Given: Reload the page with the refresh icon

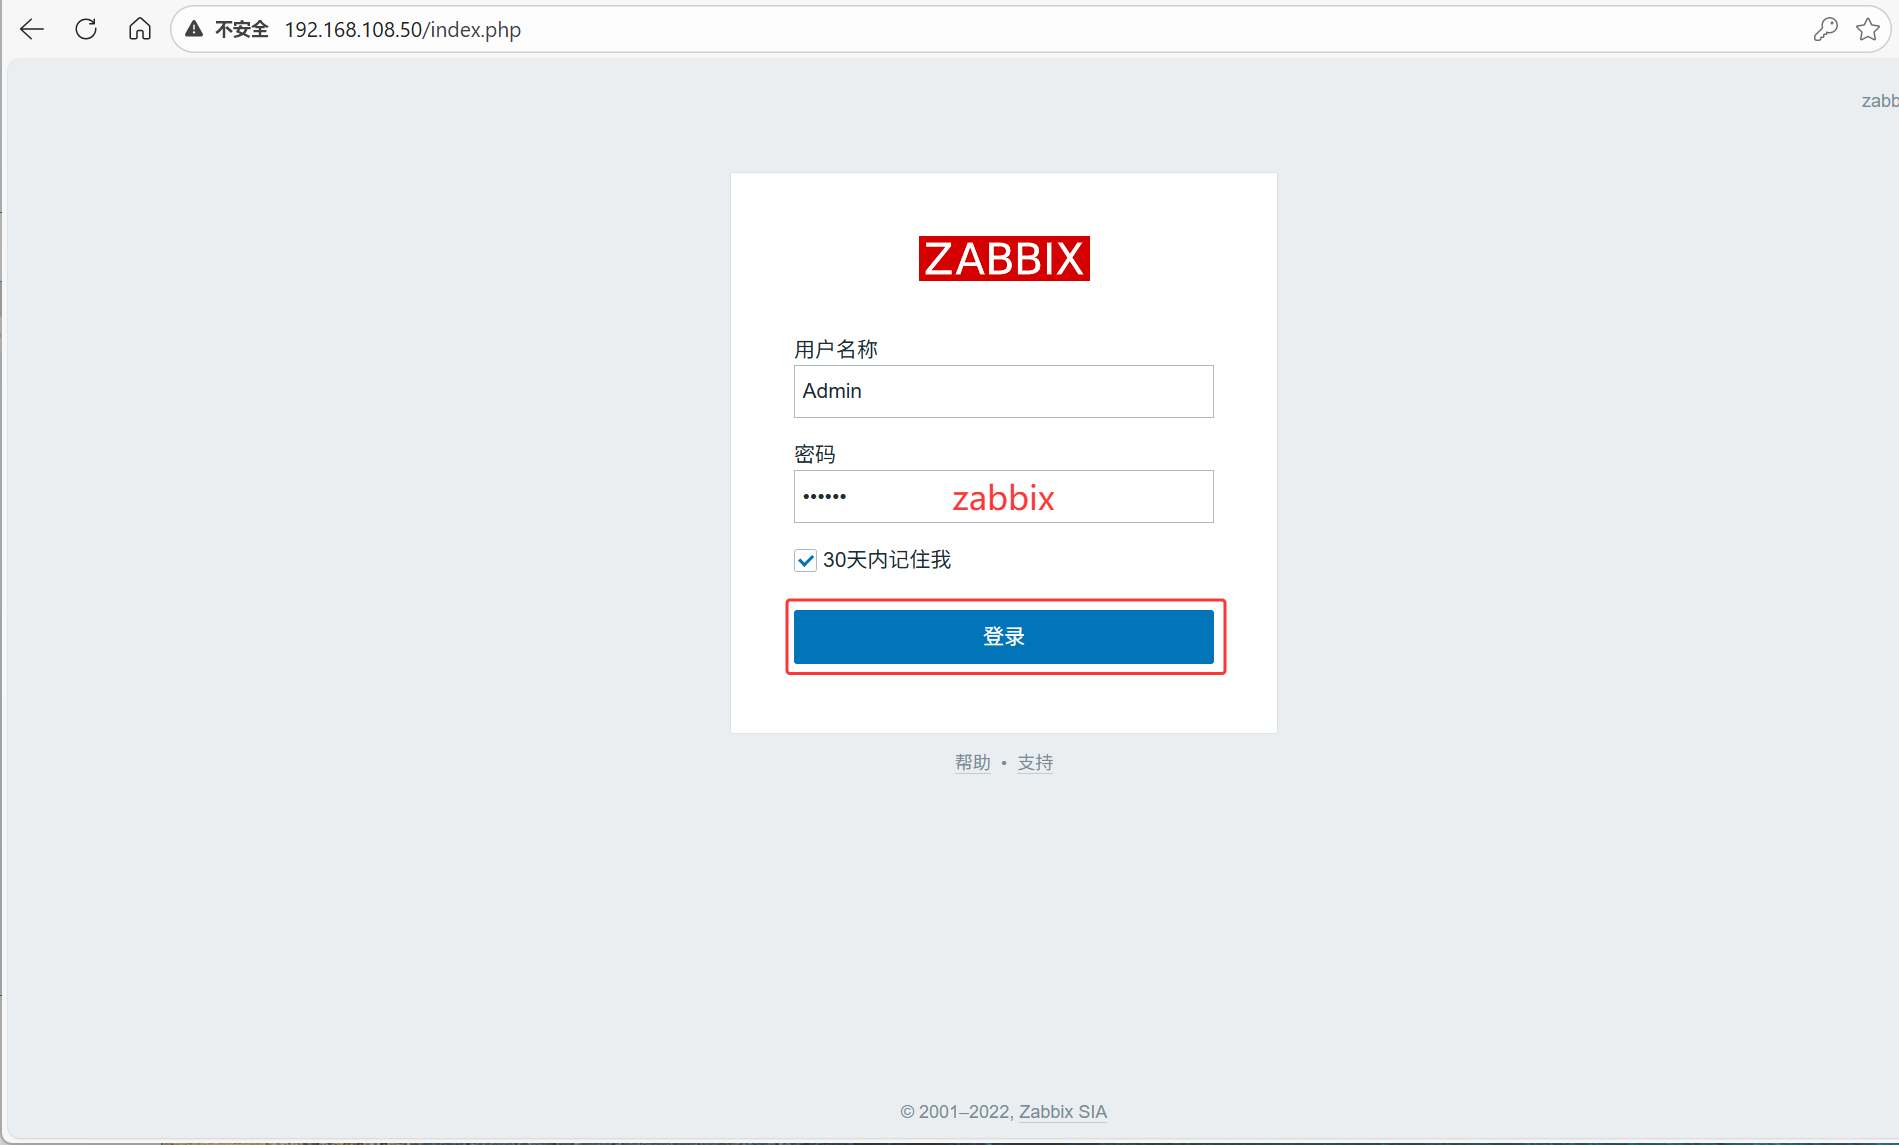Looking at the screenshot, I should (86, 29).
